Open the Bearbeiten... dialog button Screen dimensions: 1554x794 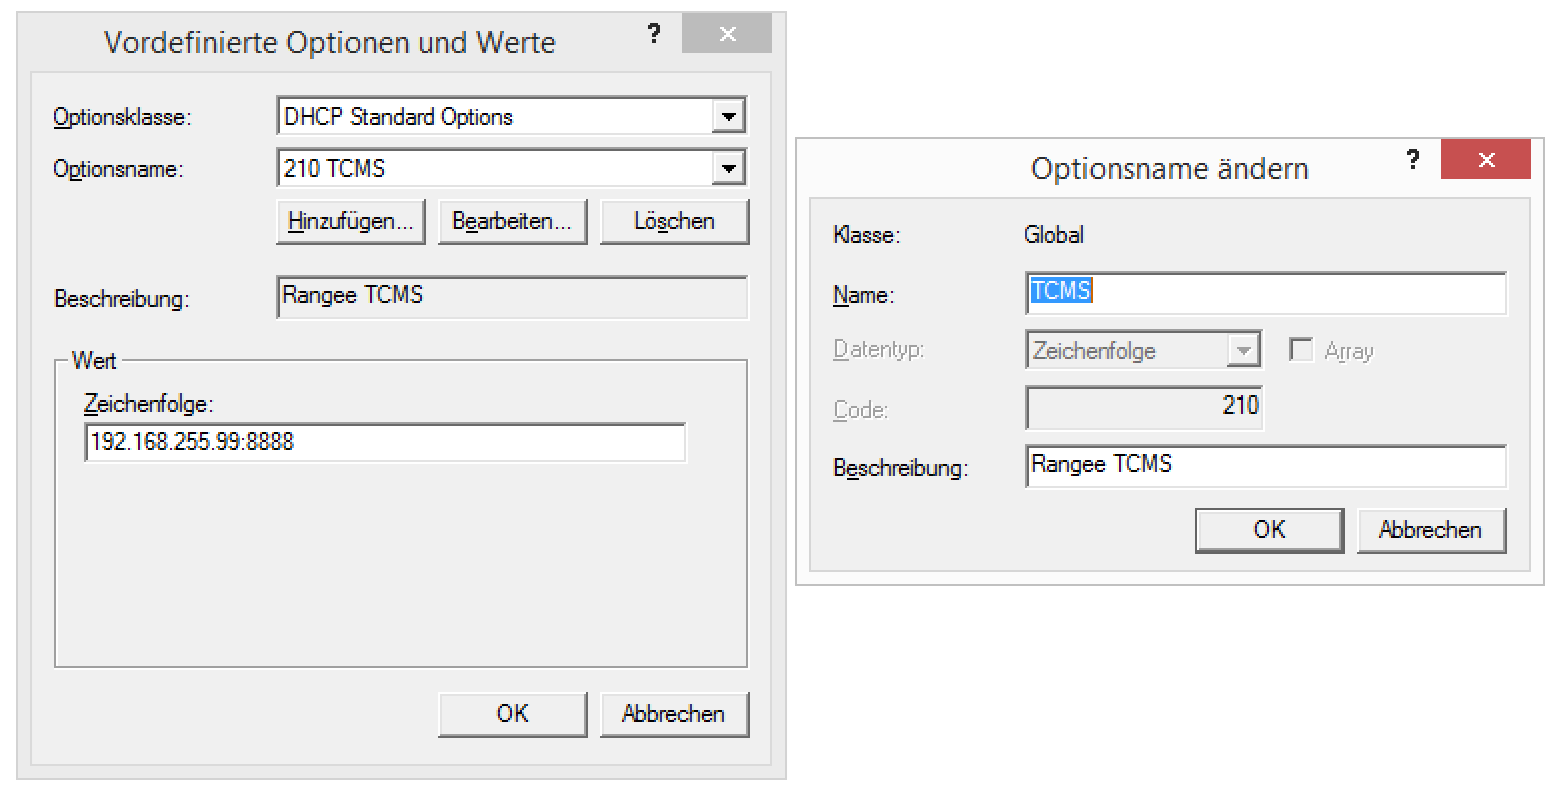click(x=512, y=221)
